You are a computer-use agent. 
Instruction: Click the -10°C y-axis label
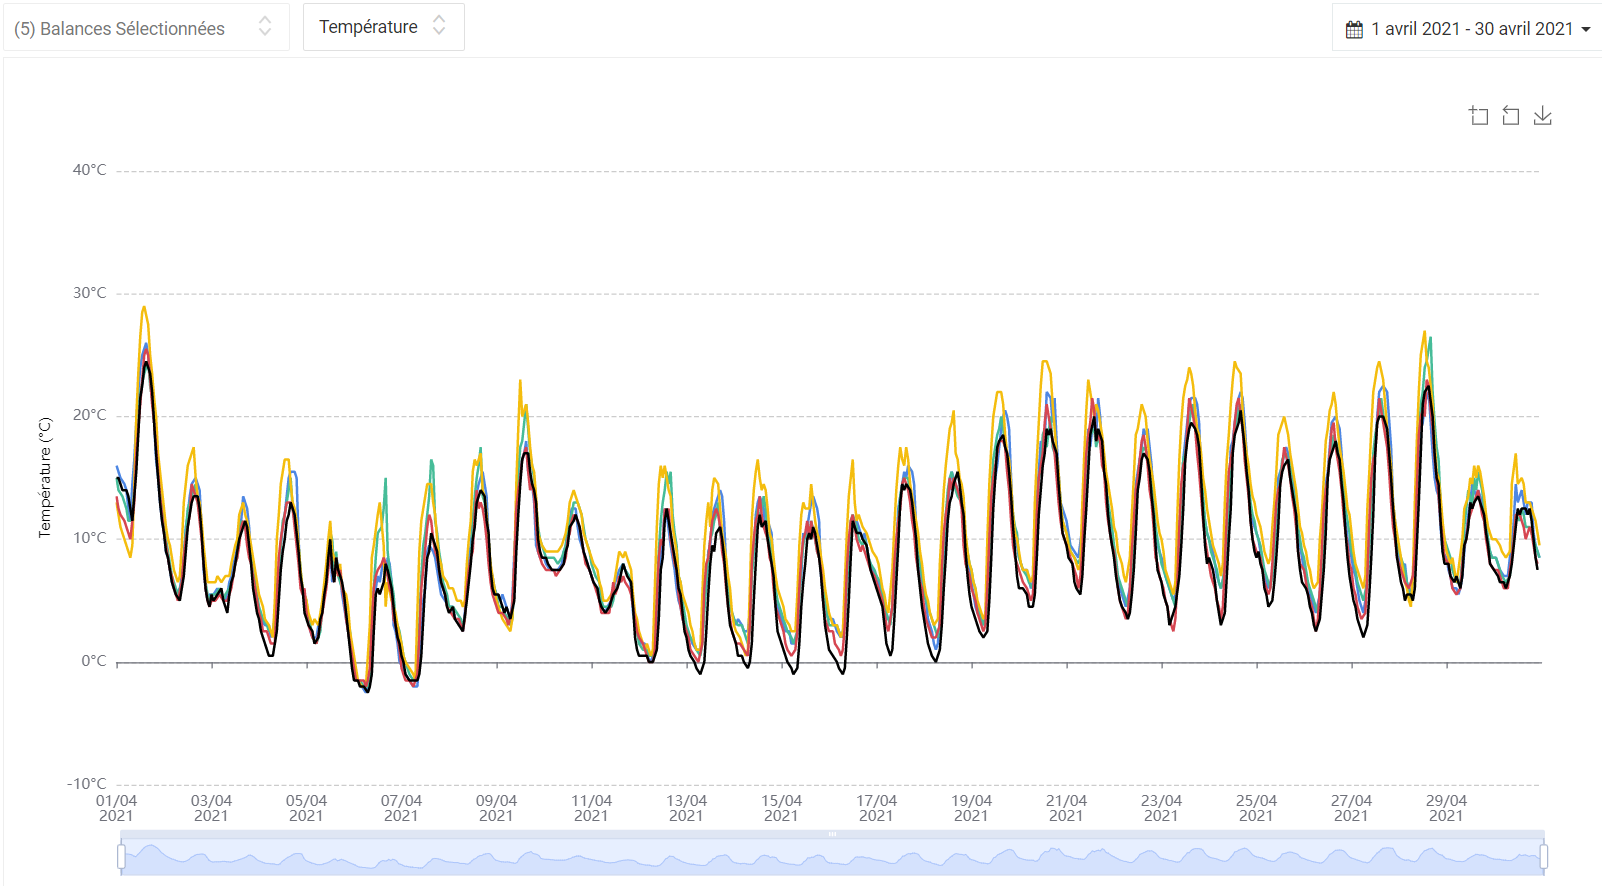pos(86,784)
